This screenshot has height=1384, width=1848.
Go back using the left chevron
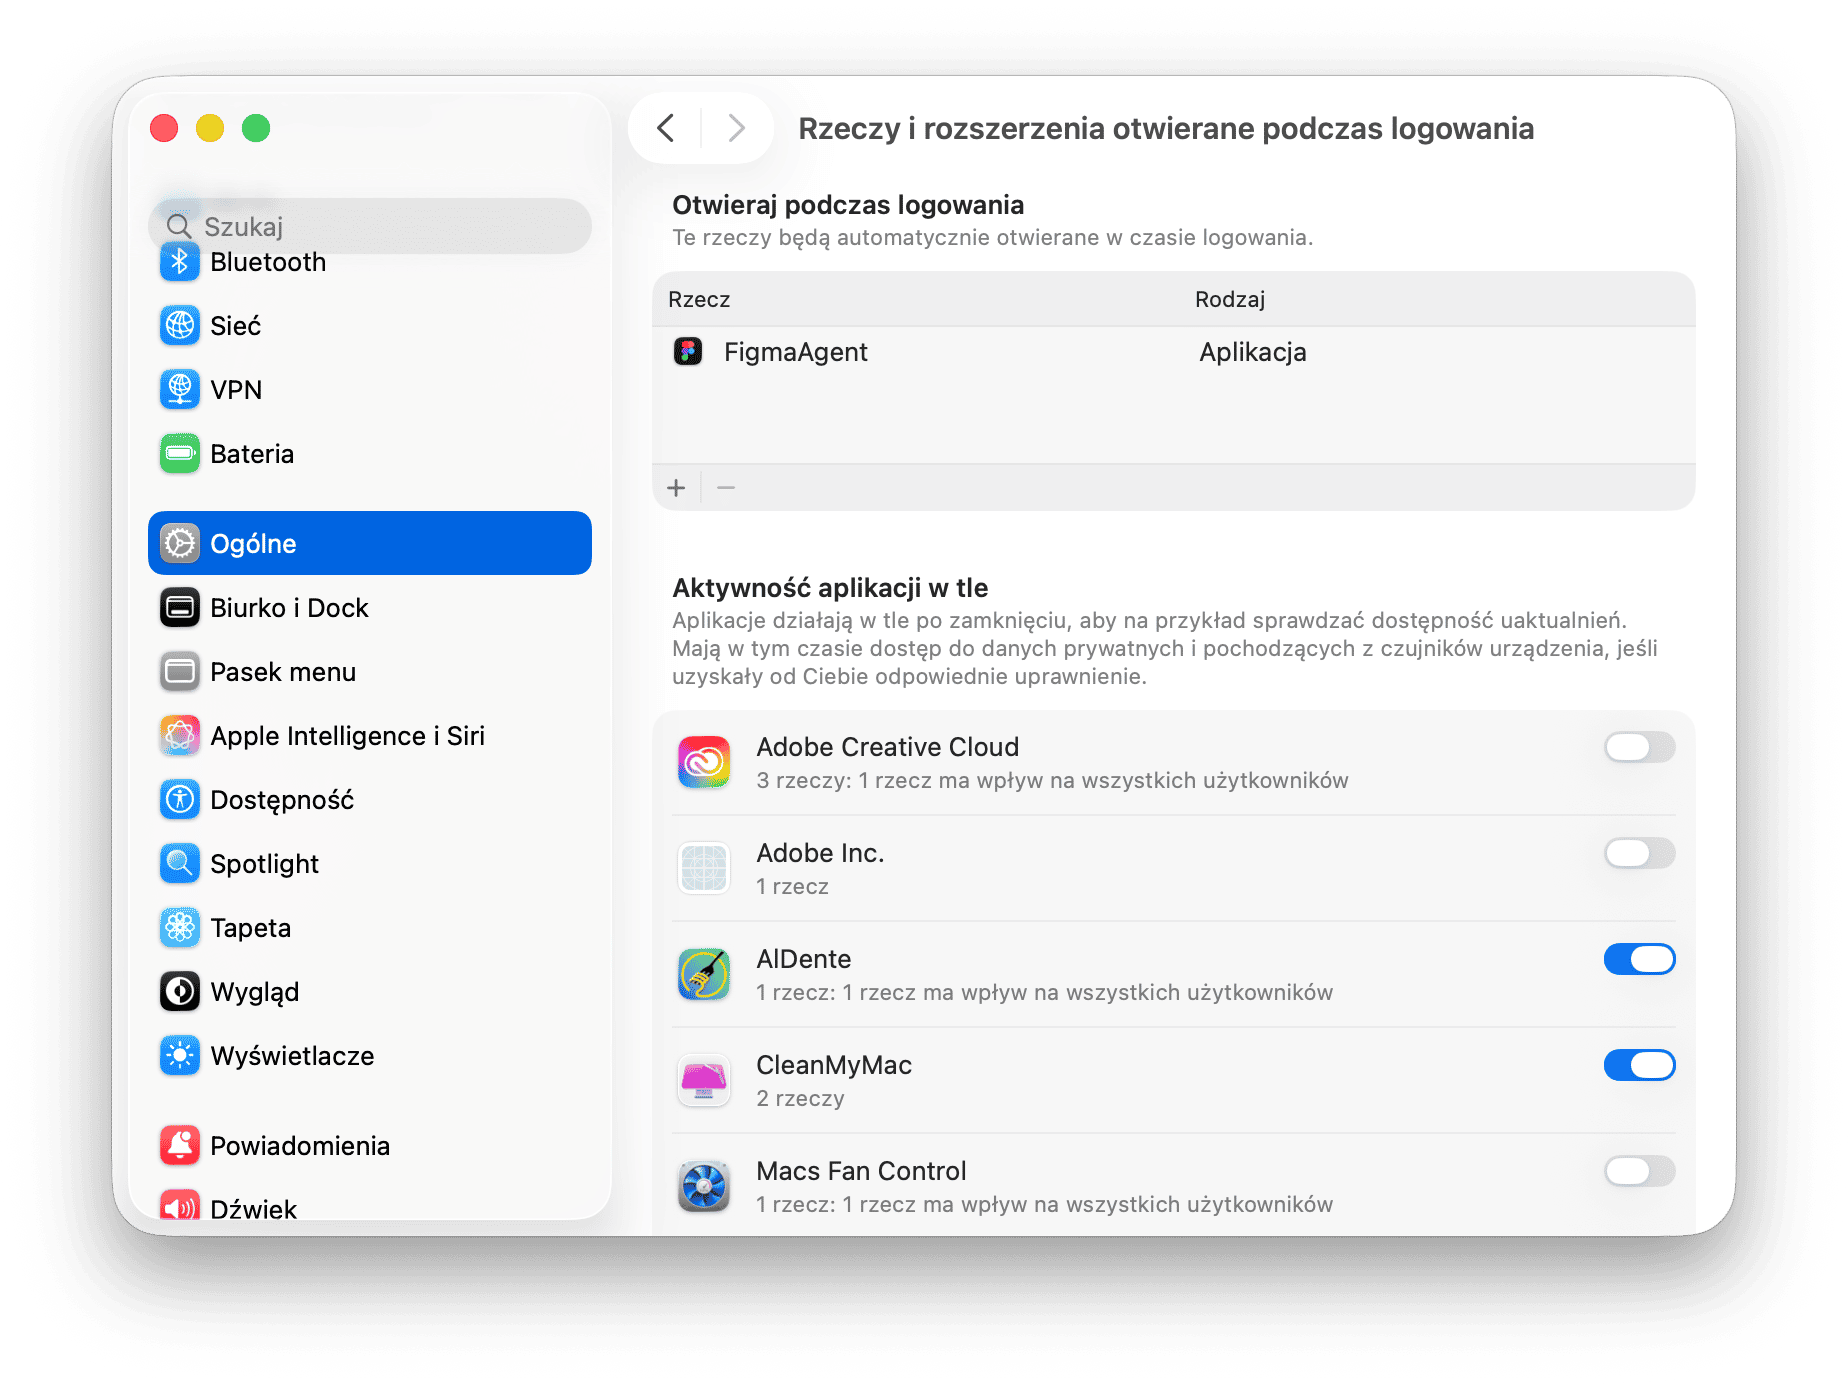tap(666, 128)
